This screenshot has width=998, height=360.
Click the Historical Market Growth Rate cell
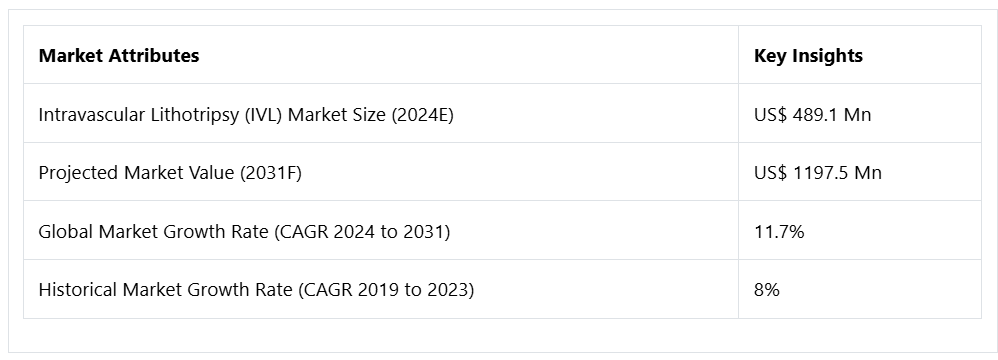coord(381,289)
